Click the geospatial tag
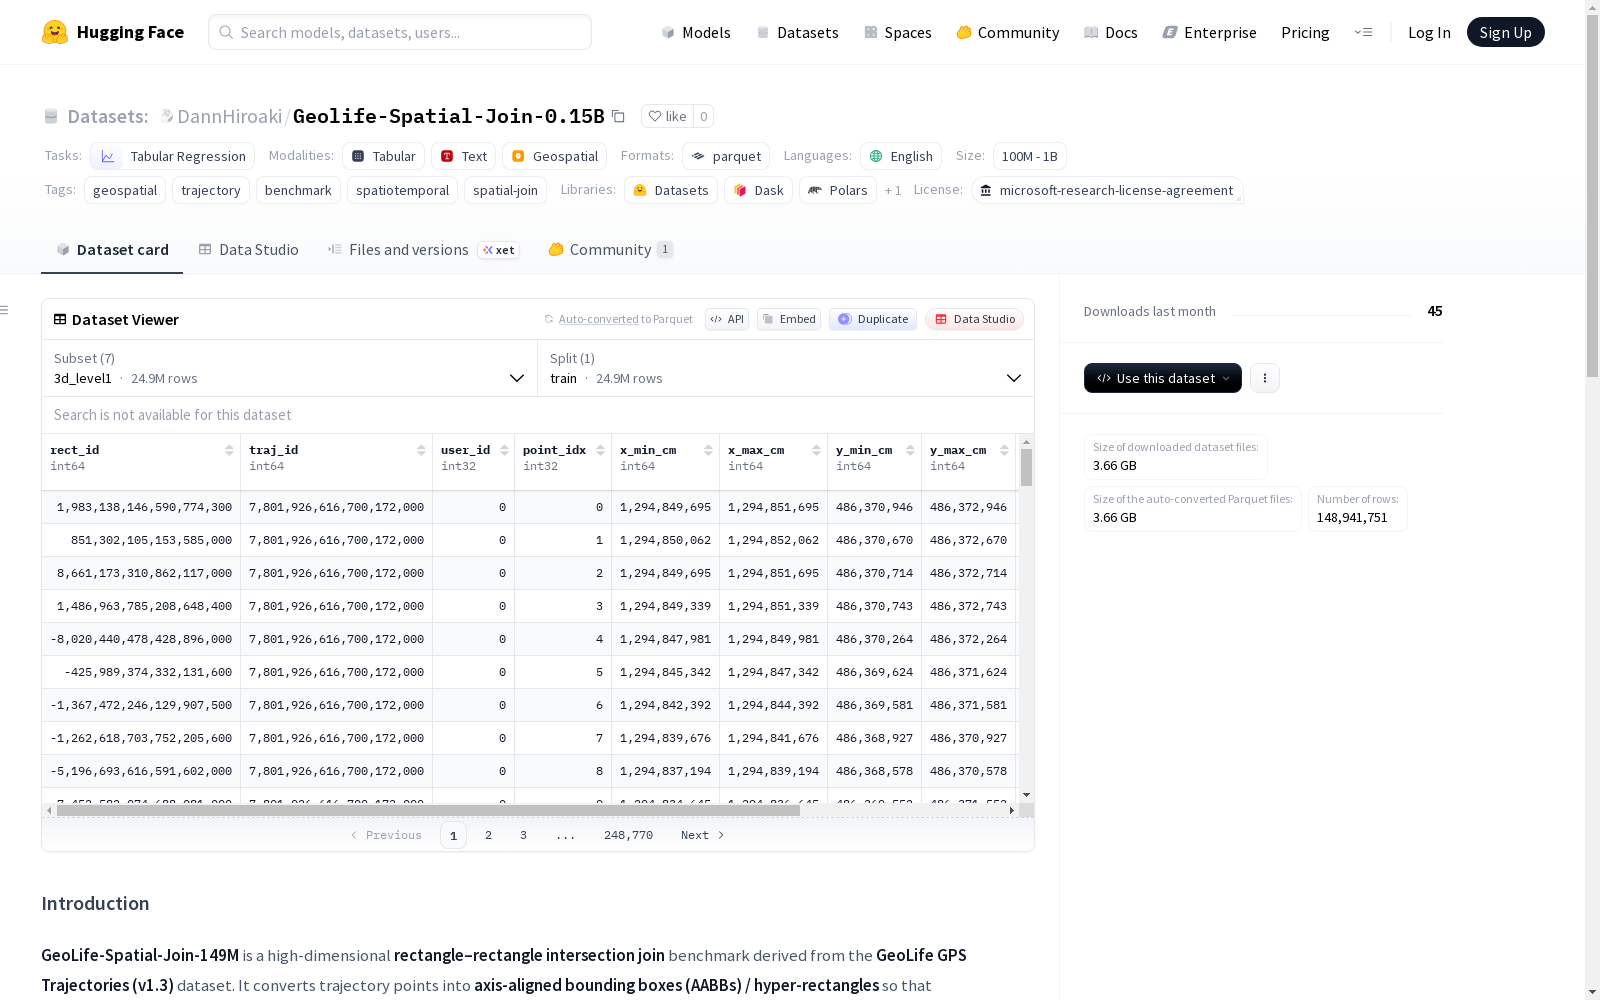 tap(125, 190)
